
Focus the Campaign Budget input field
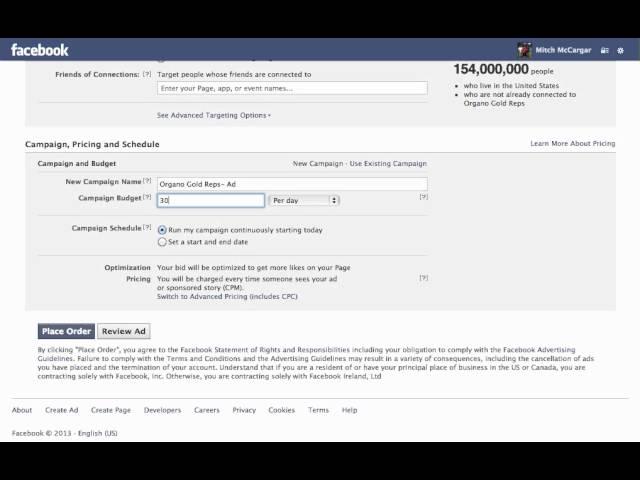211,200
